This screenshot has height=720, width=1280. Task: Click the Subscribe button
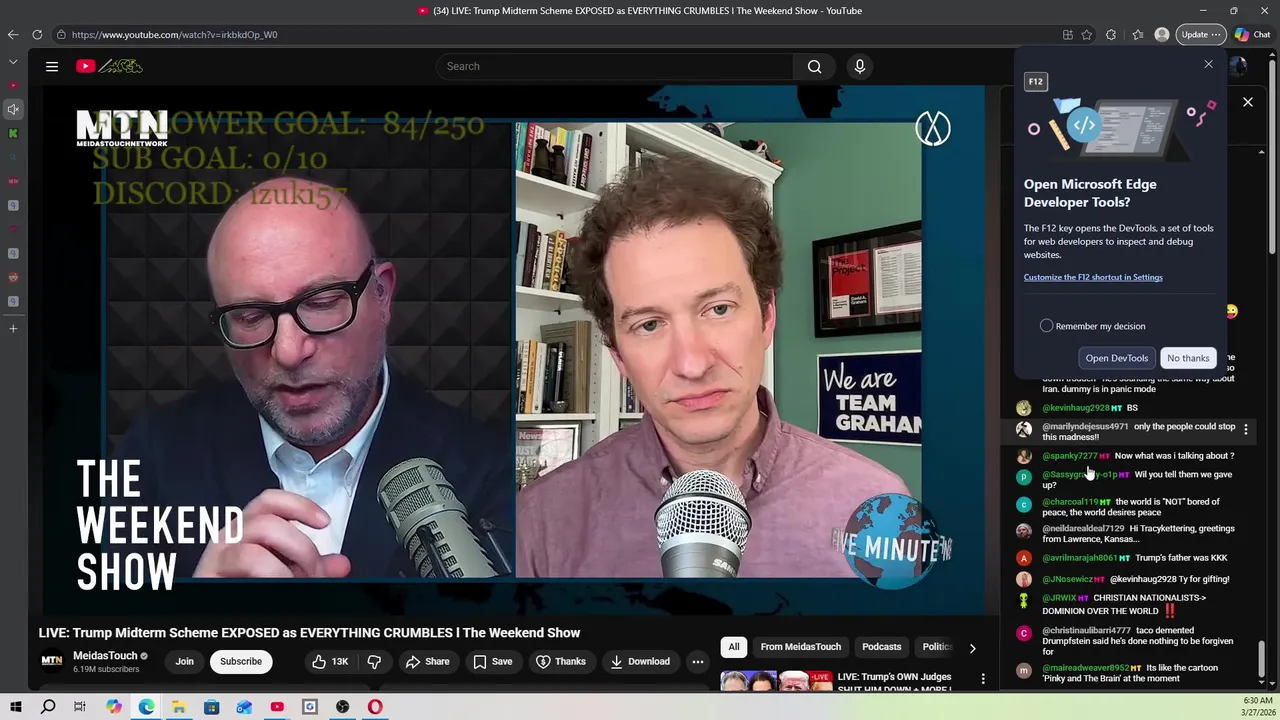tap(241, 661)
